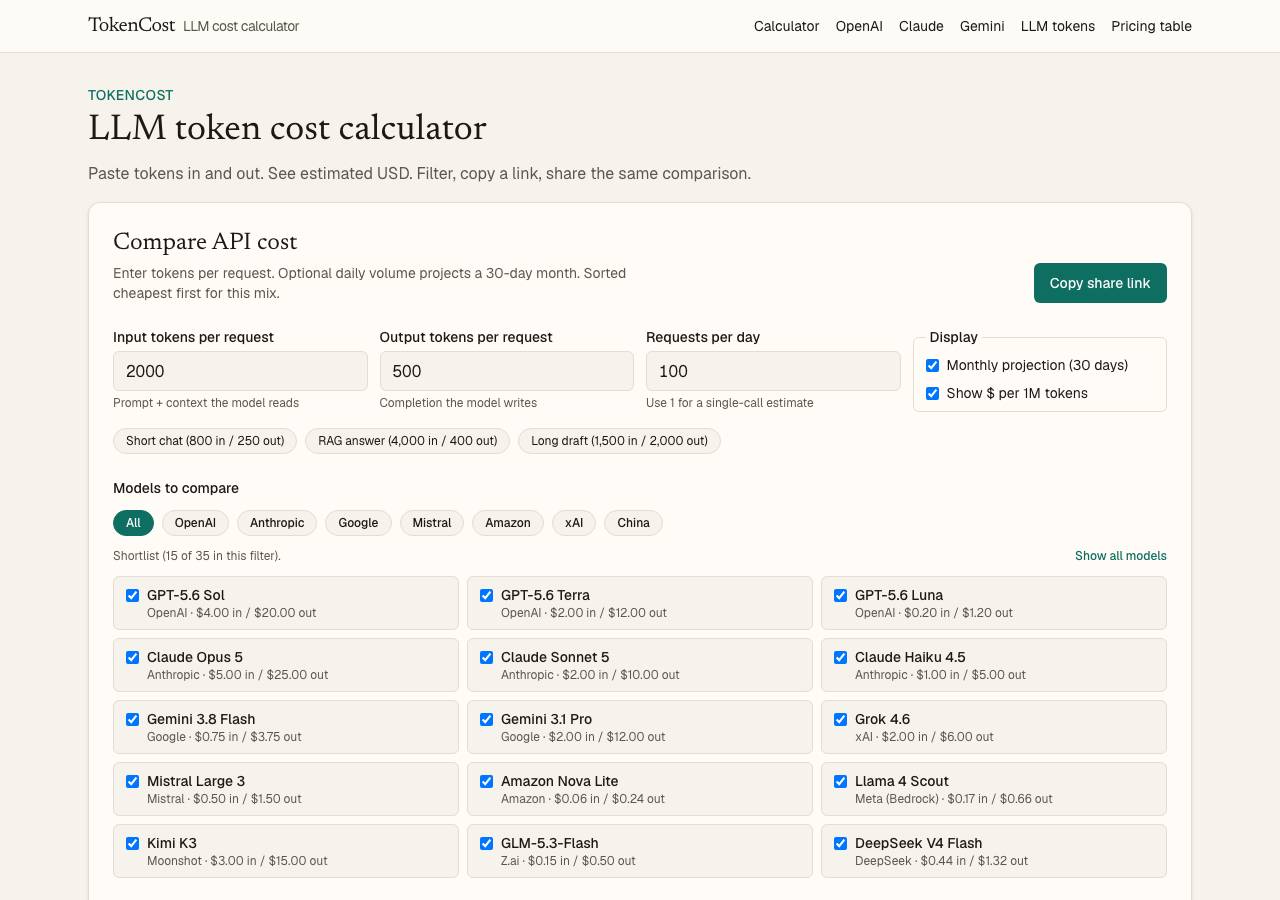Click the TokenCost logo
This screenshot has width=1280, height=900.
click(131, 25)
